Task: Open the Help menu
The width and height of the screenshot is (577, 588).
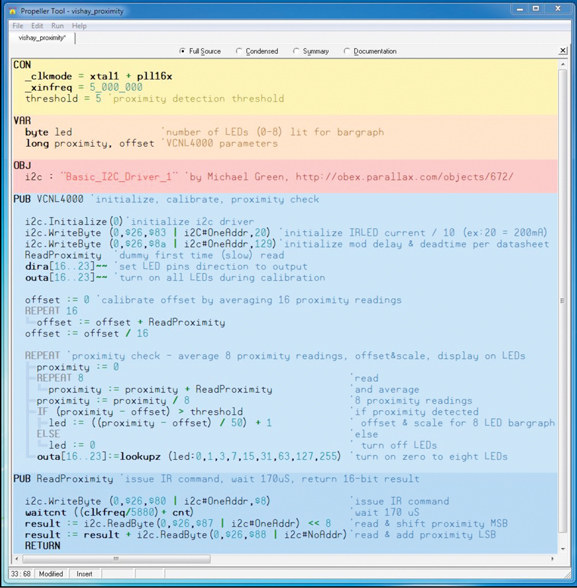Action: 79,26
